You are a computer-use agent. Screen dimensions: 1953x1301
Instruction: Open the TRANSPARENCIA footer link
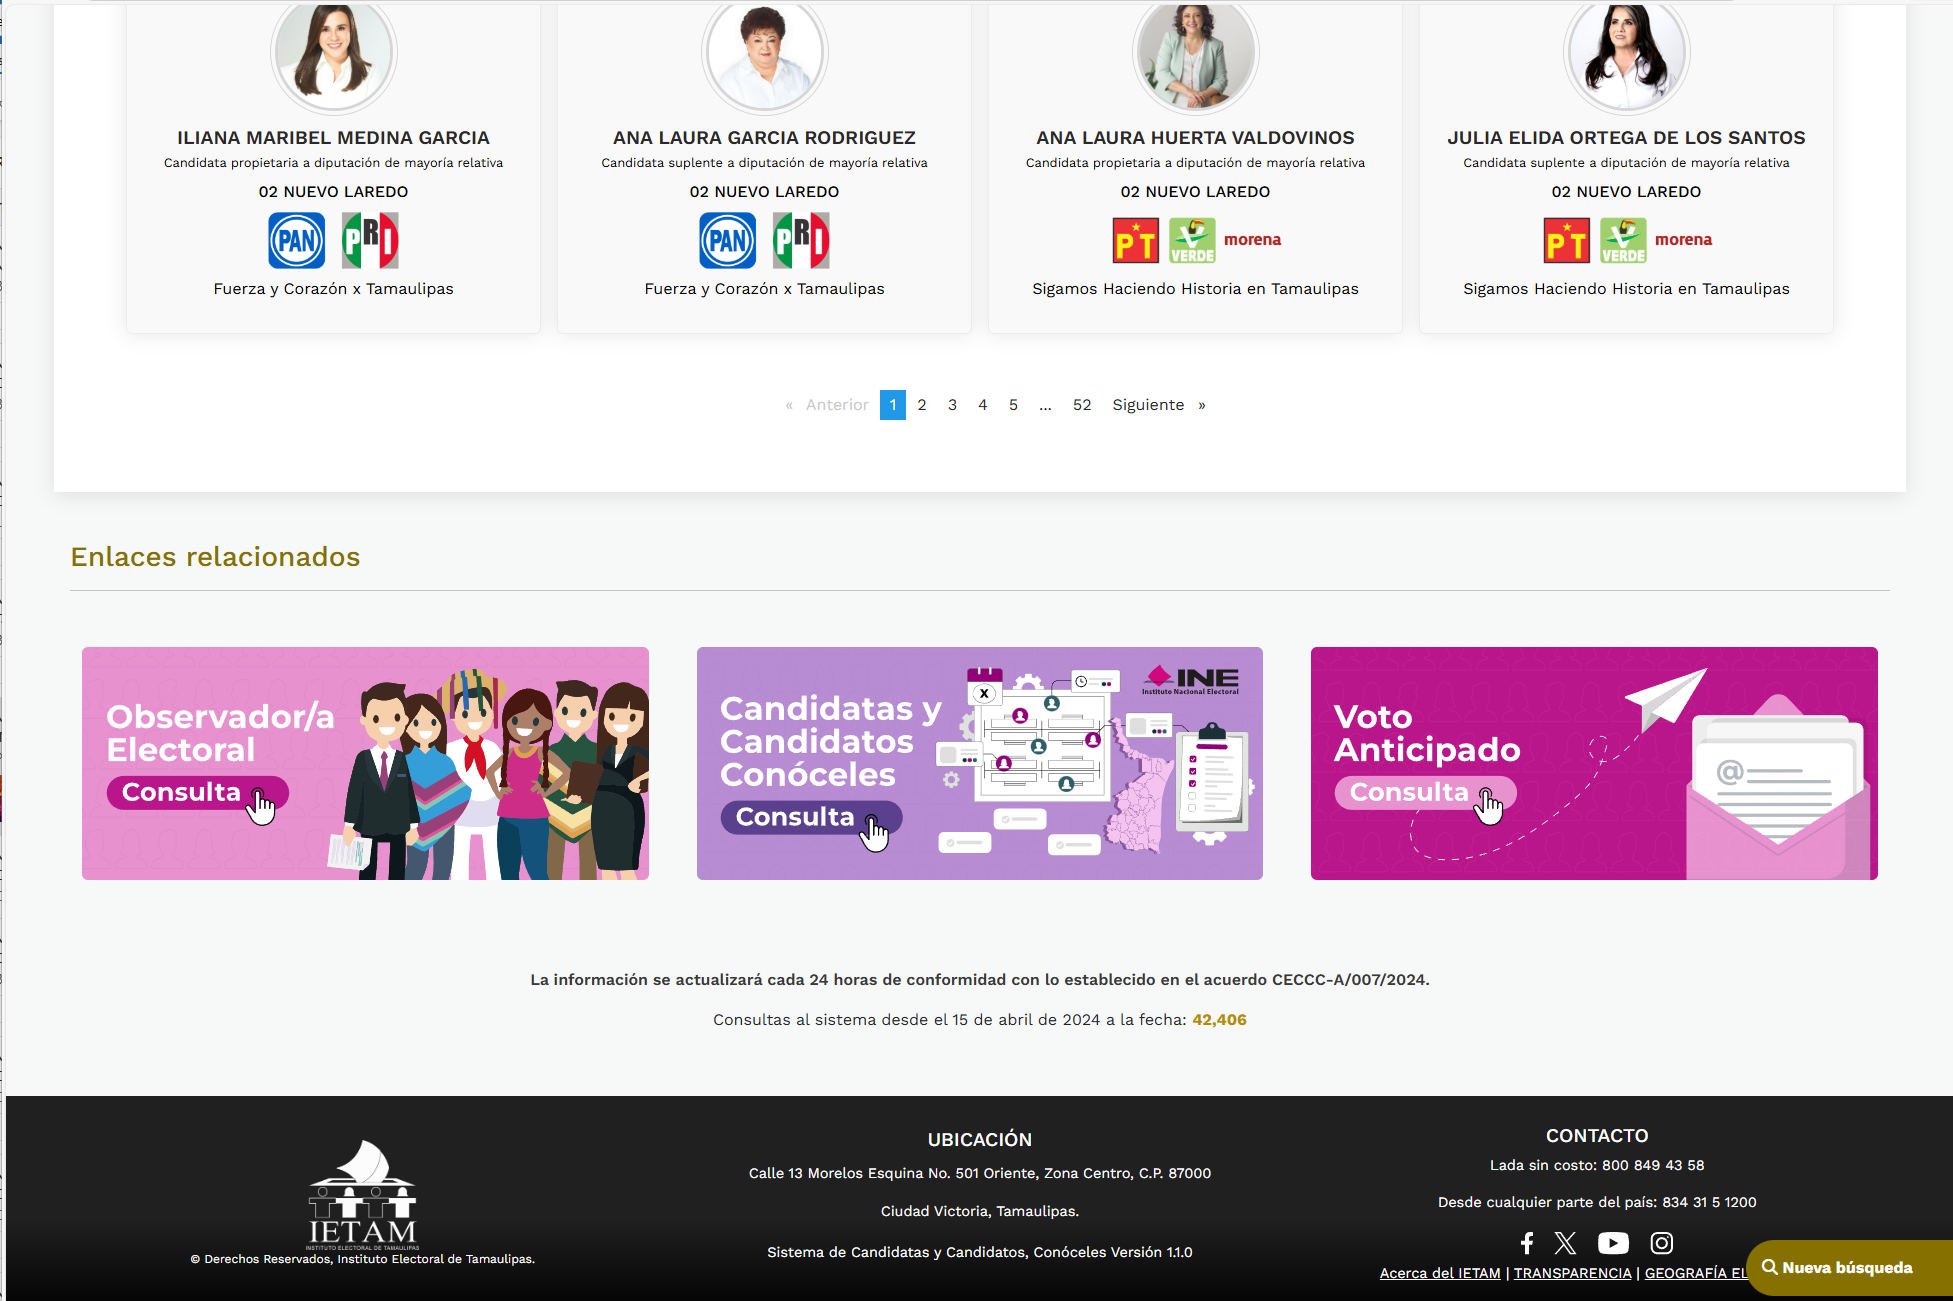(x=1572, y=1273)
